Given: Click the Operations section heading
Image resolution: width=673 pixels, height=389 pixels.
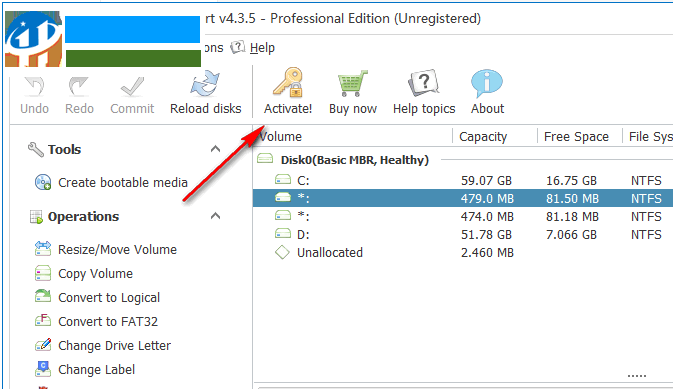Looking at the screenshot, I should 83,217.
